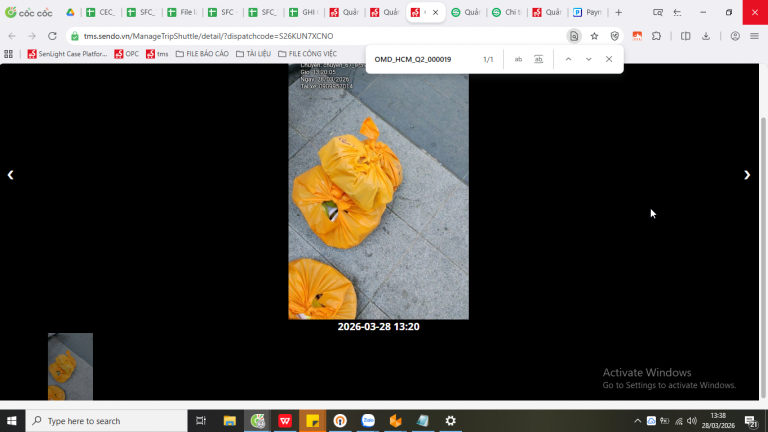Open the Cốc Cốc main hamburger menu
This screenshot has width=768, height=432.
click(754, 36)
